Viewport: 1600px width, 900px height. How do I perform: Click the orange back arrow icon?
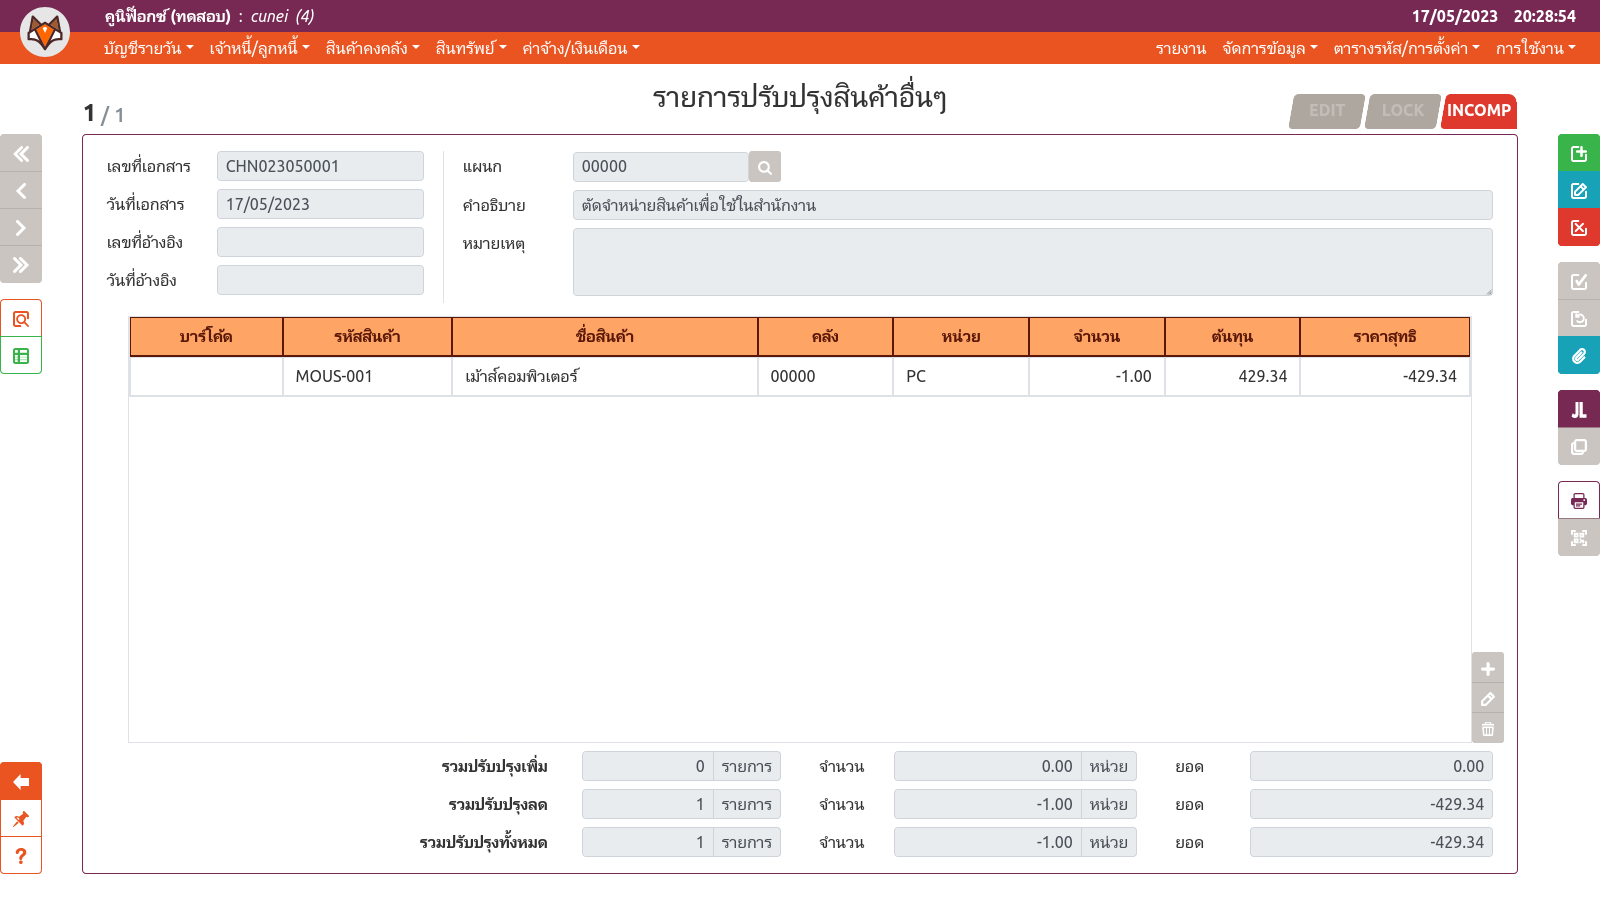21,782
